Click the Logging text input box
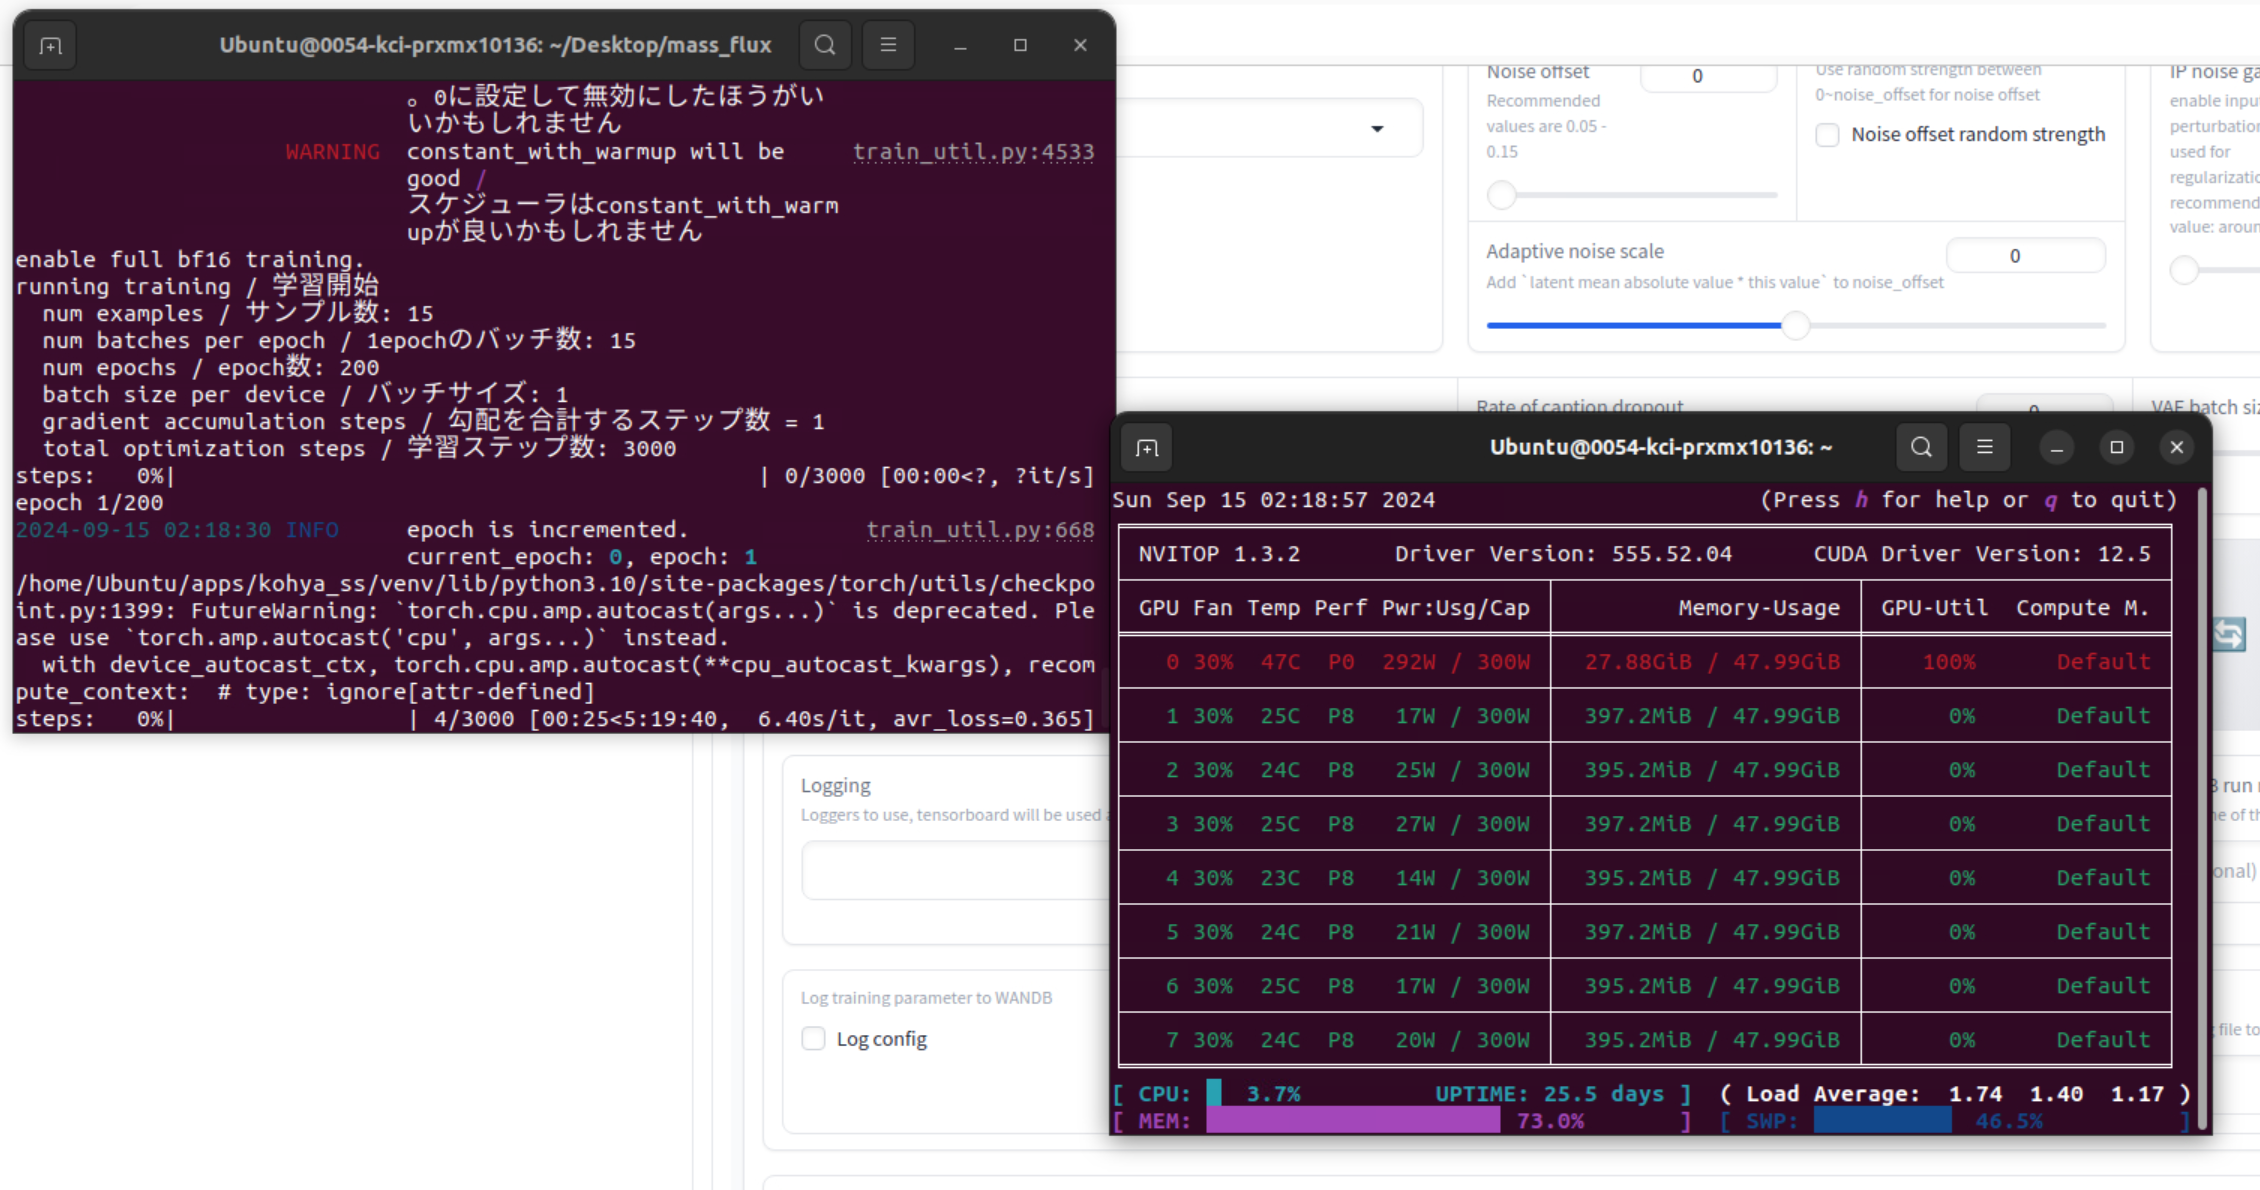2260x1190 pixels. [x=953, y=871]
